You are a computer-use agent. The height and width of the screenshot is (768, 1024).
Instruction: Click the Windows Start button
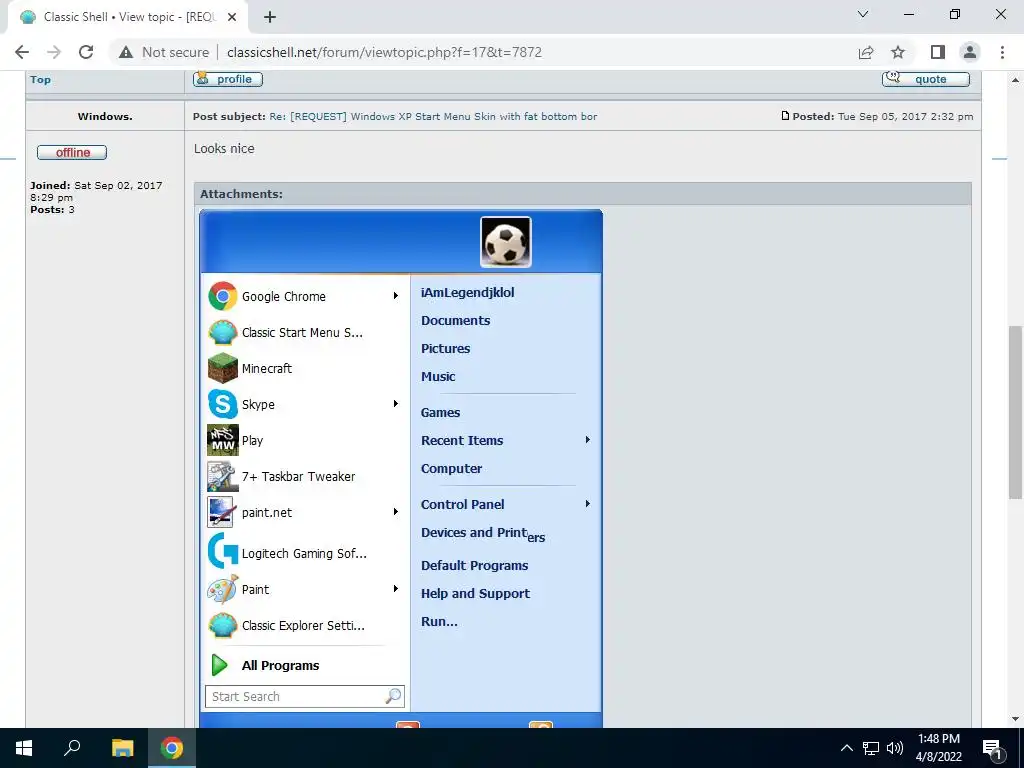pos(24,748)
